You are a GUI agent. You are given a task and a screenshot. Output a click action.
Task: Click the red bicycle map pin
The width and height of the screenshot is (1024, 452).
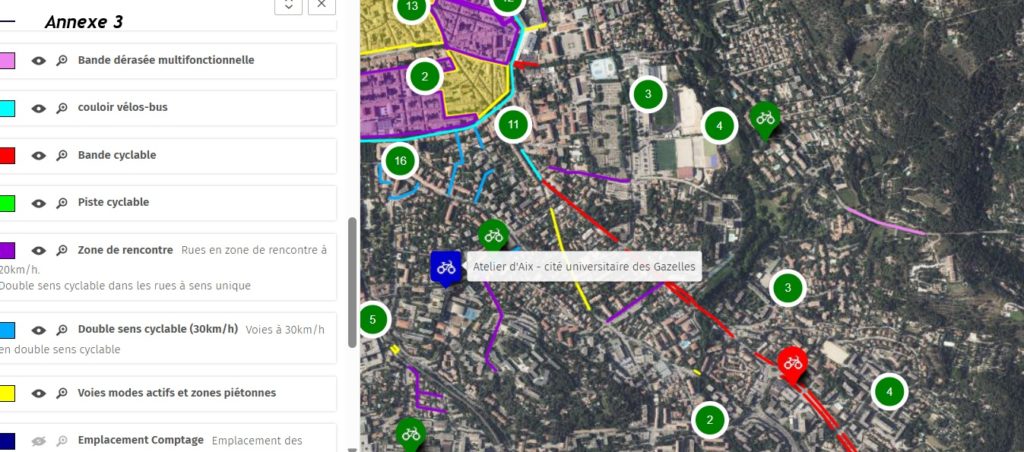792,362
